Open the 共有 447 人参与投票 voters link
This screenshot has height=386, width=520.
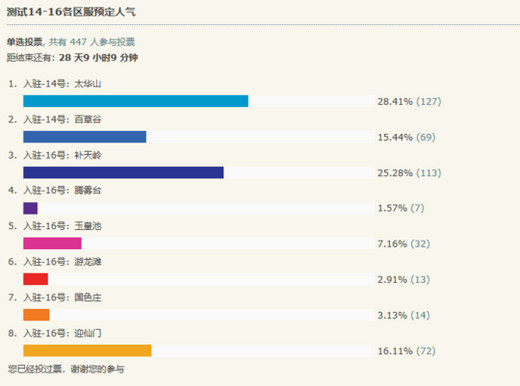[x=92, y=42]
